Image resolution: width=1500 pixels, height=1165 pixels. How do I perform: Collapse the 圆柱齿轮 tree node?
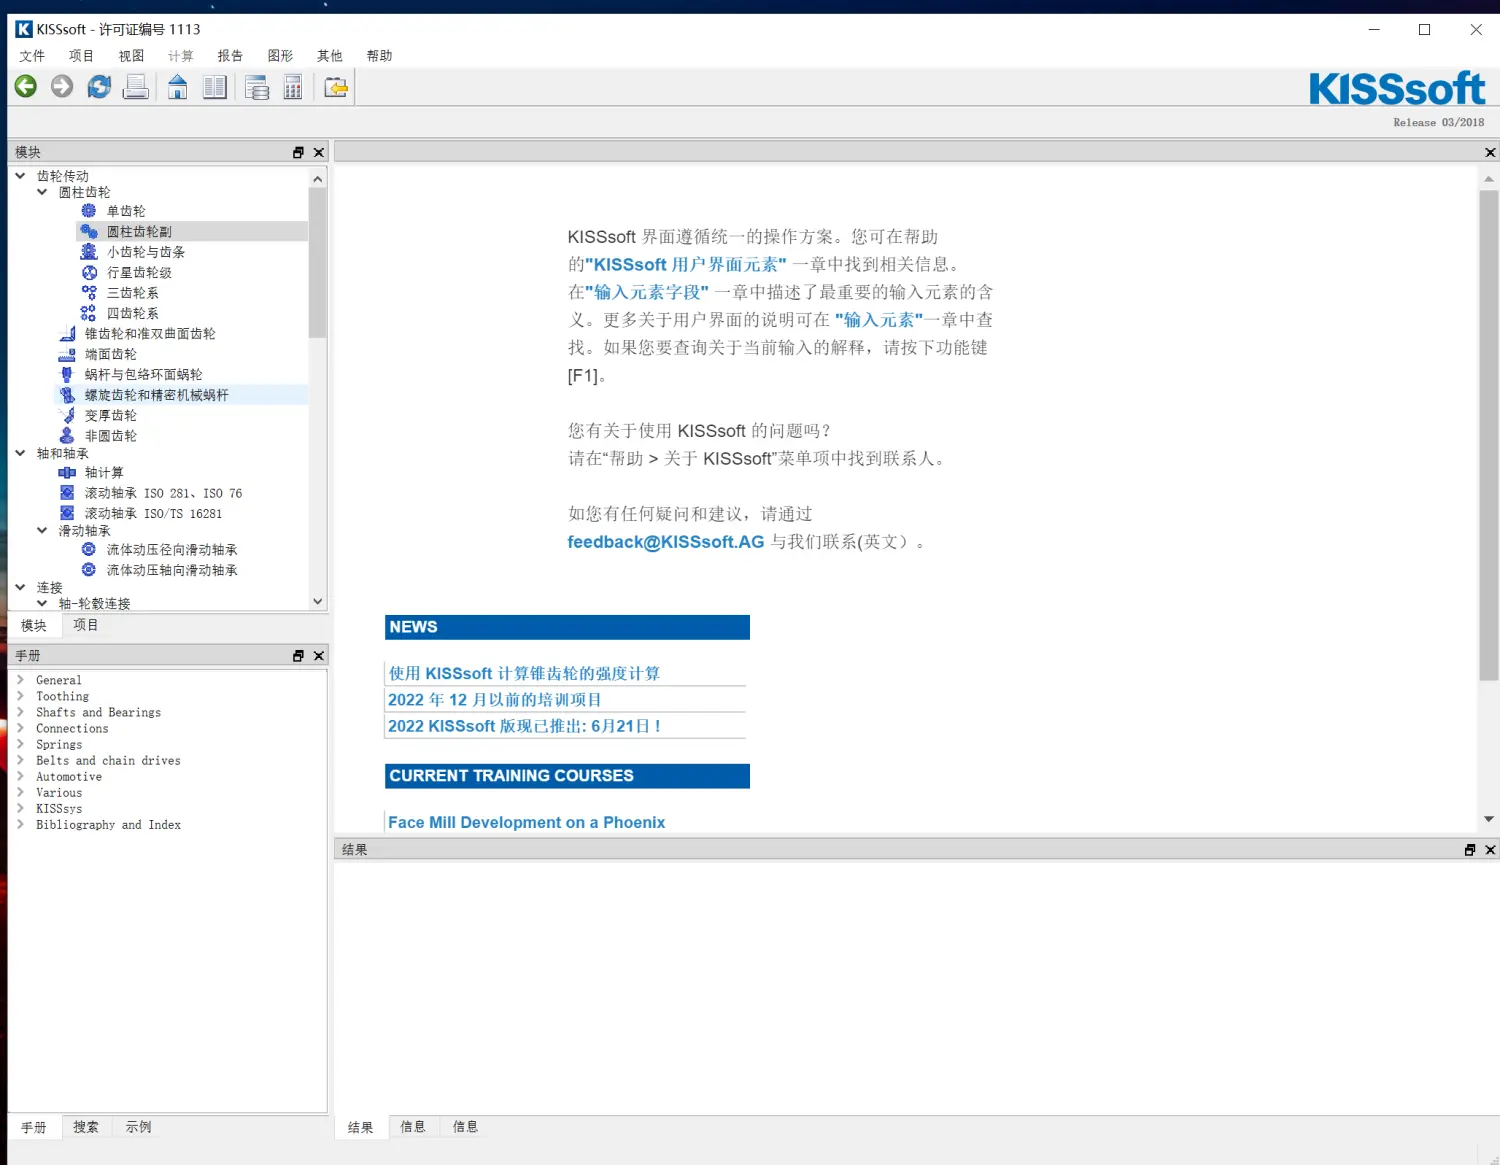click(42, 192)
